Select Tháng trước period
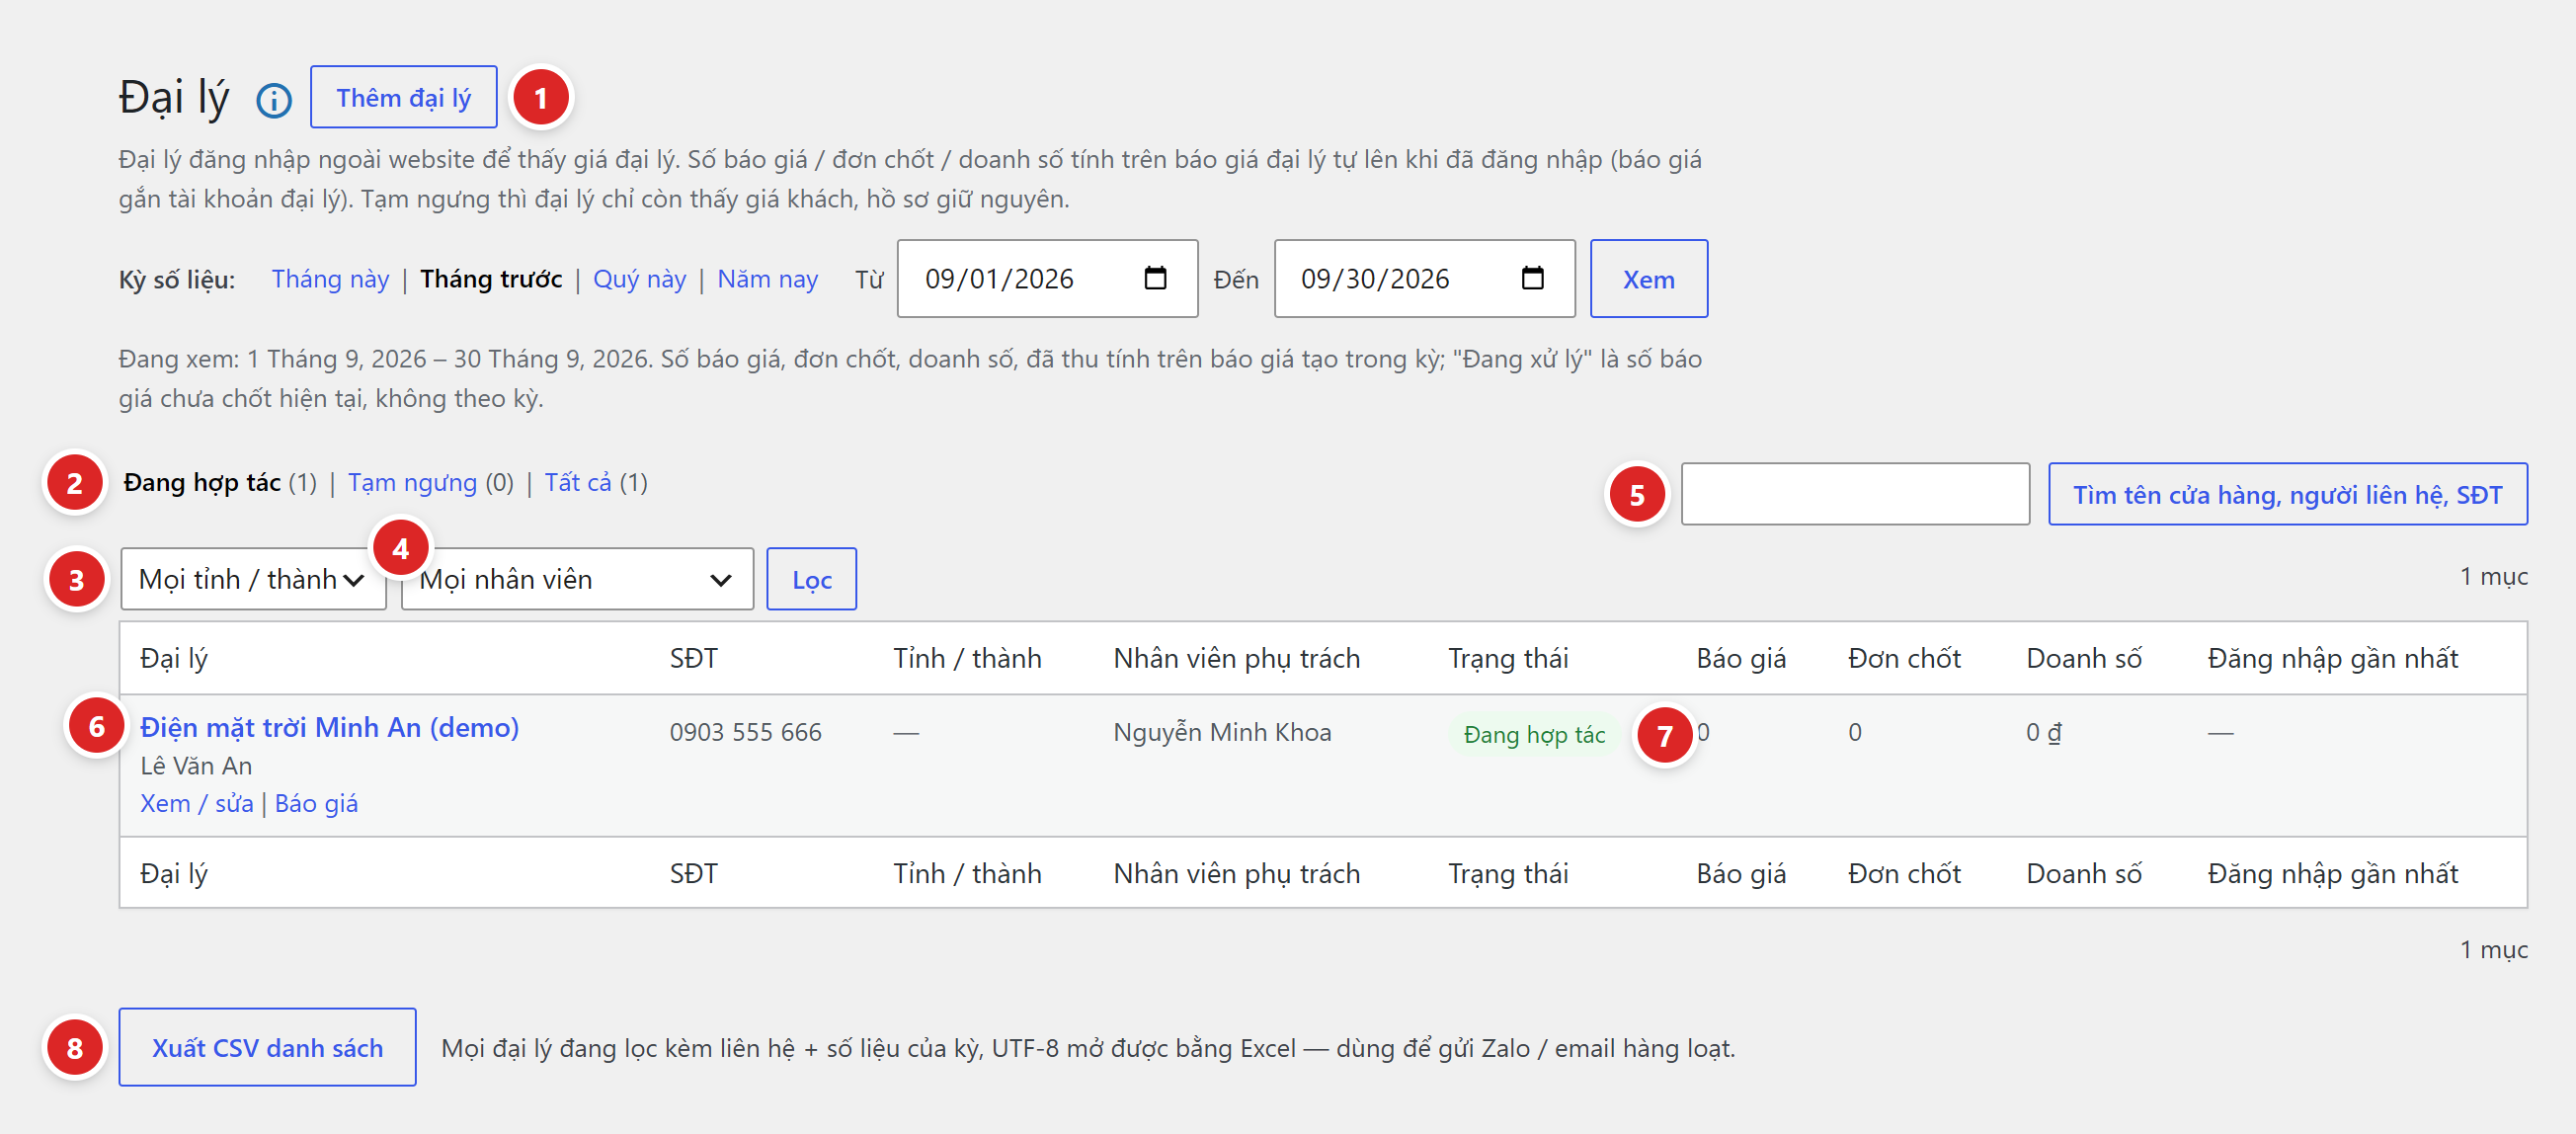 tap(491, 279)
